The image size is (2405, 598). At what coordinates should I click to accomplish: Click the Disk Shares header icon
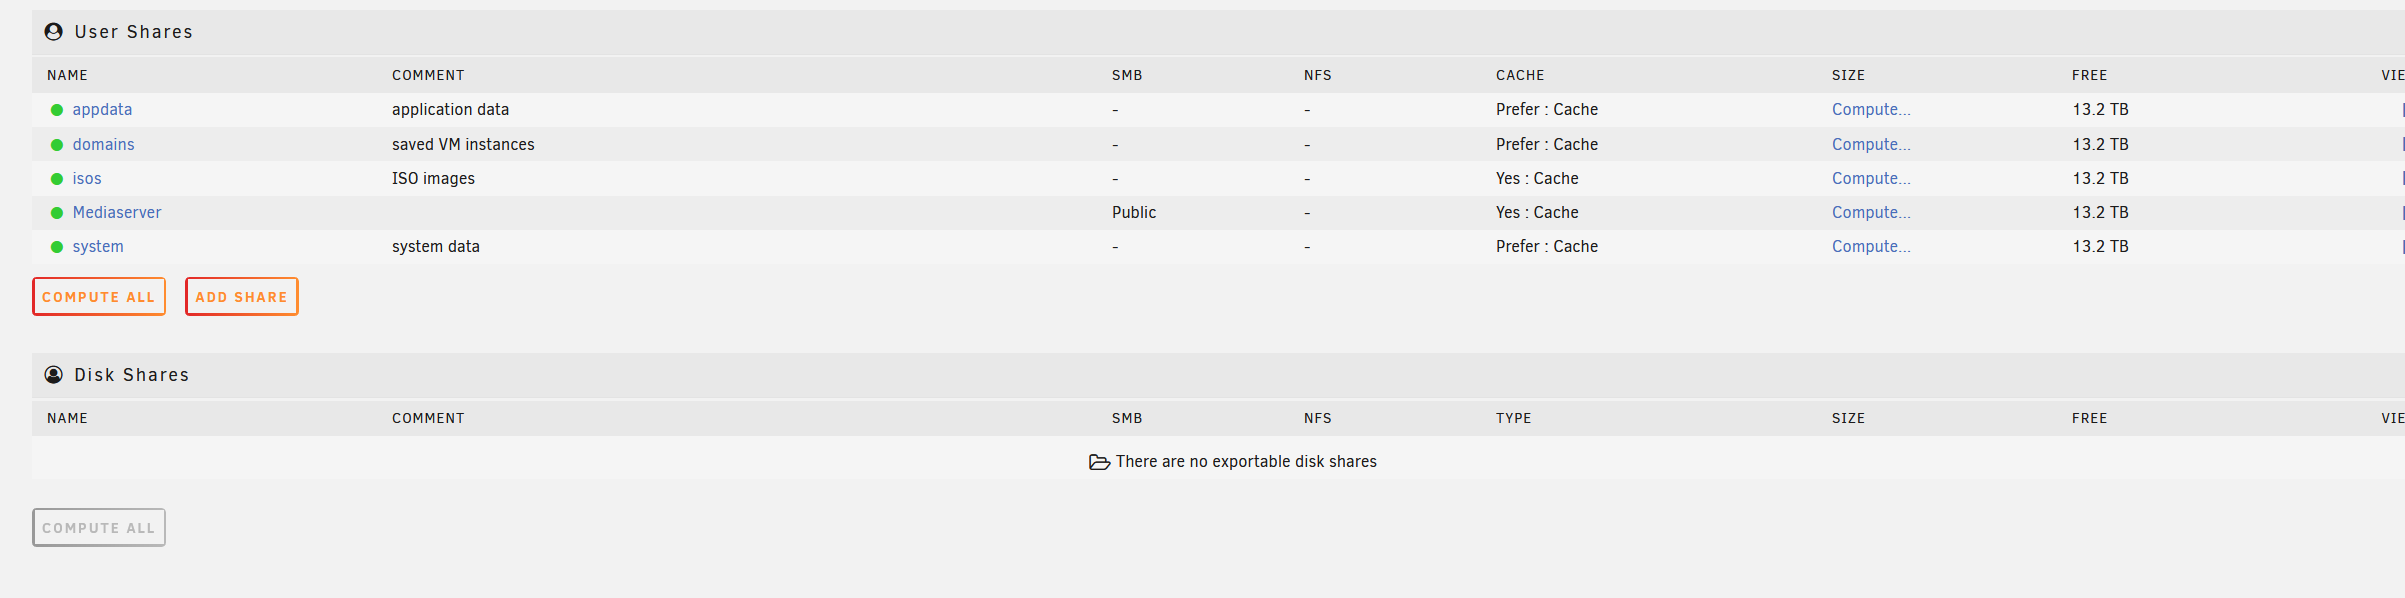54,375
